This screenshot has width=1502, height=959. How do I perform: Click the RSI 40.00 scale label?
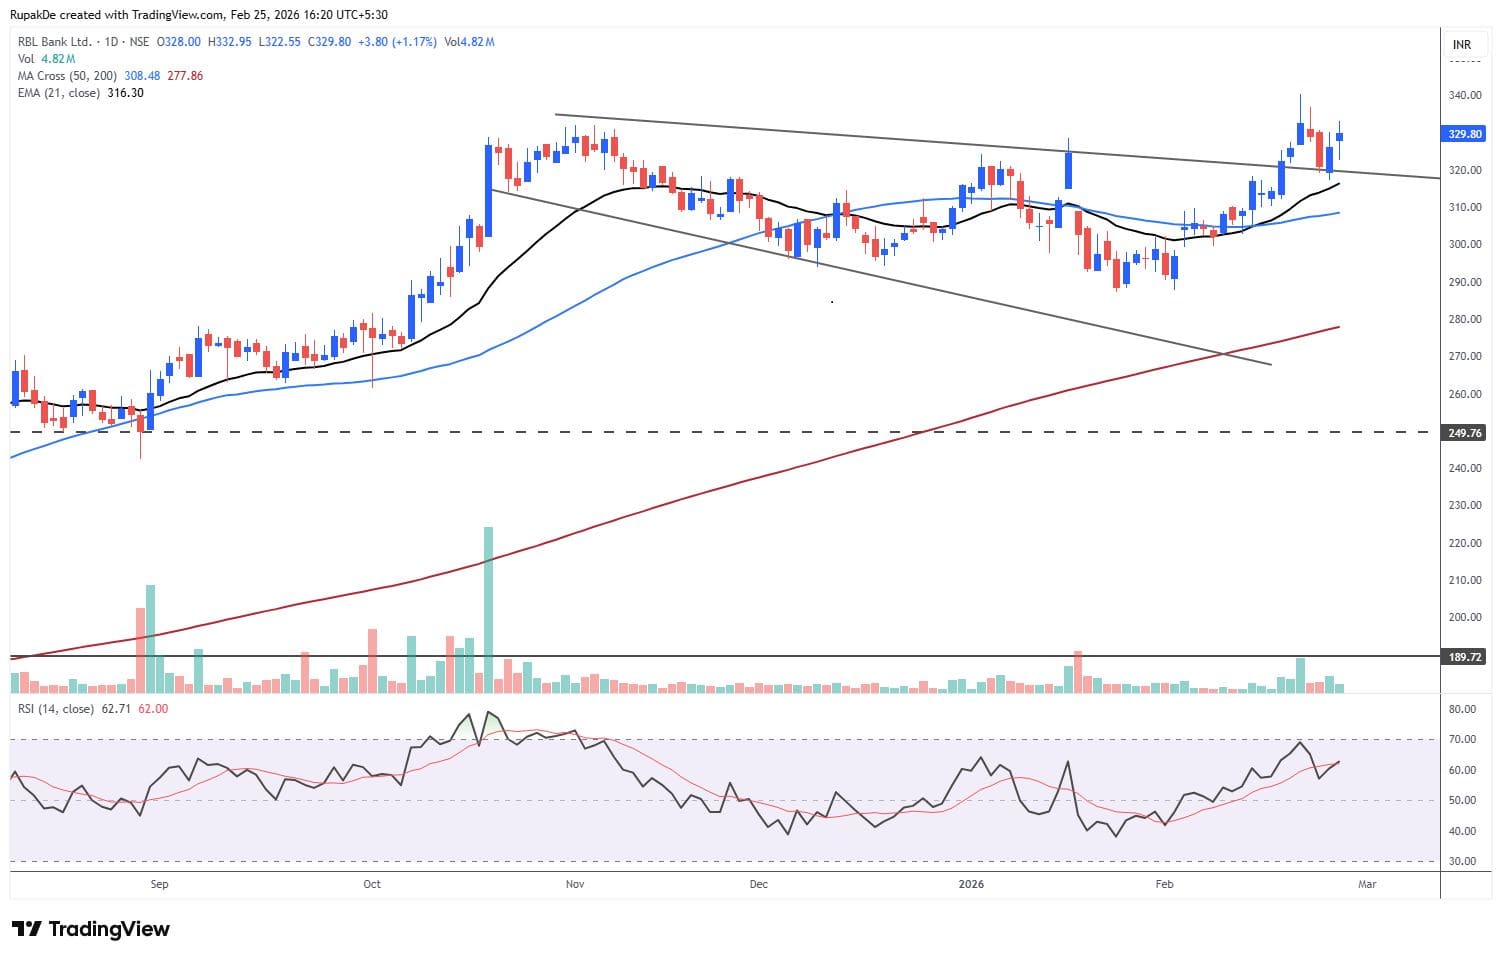point(1462,832)
